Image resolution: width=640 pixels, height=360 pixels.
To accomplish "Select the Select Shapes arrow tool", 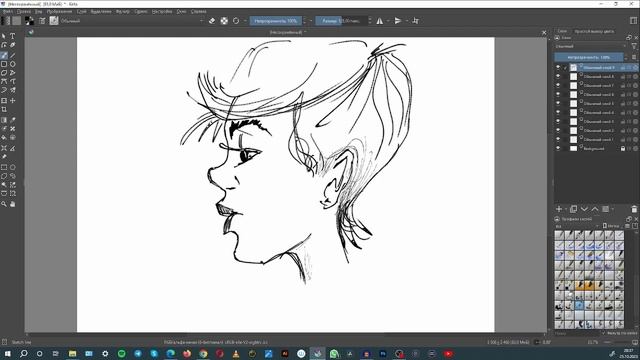I will click(x=4, y=36).
